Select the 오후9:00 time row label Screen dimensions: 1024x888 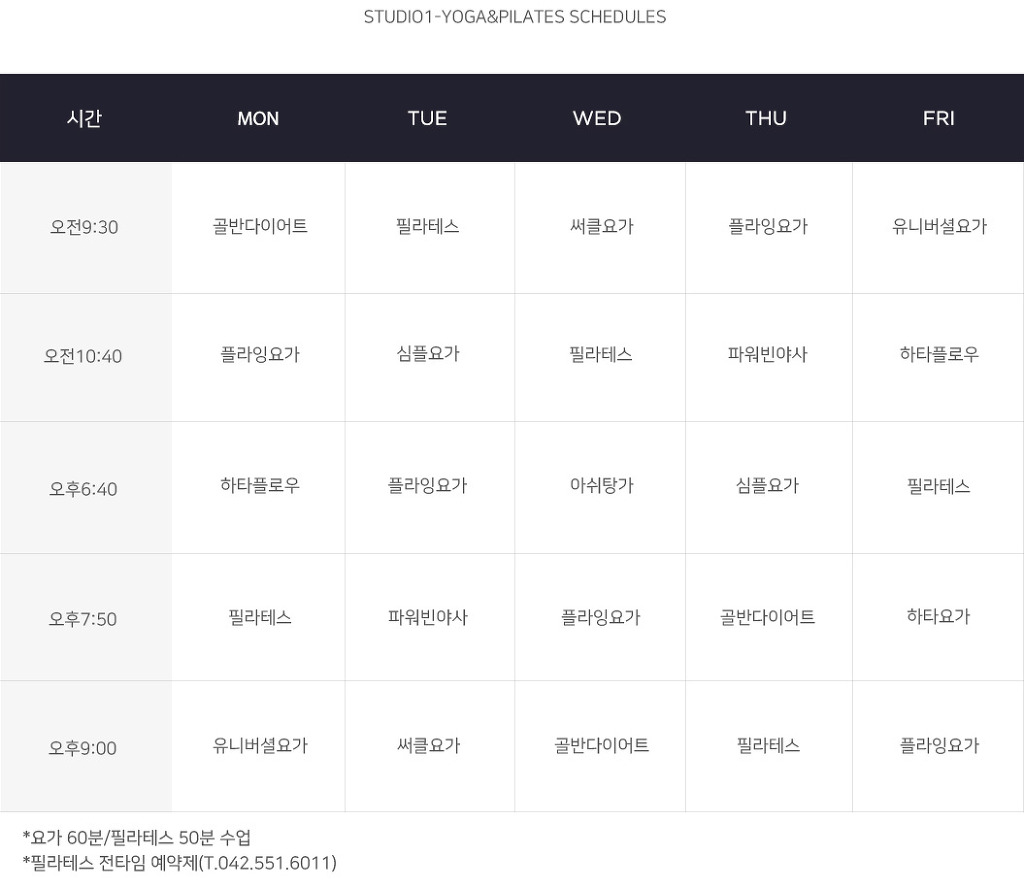83,748
